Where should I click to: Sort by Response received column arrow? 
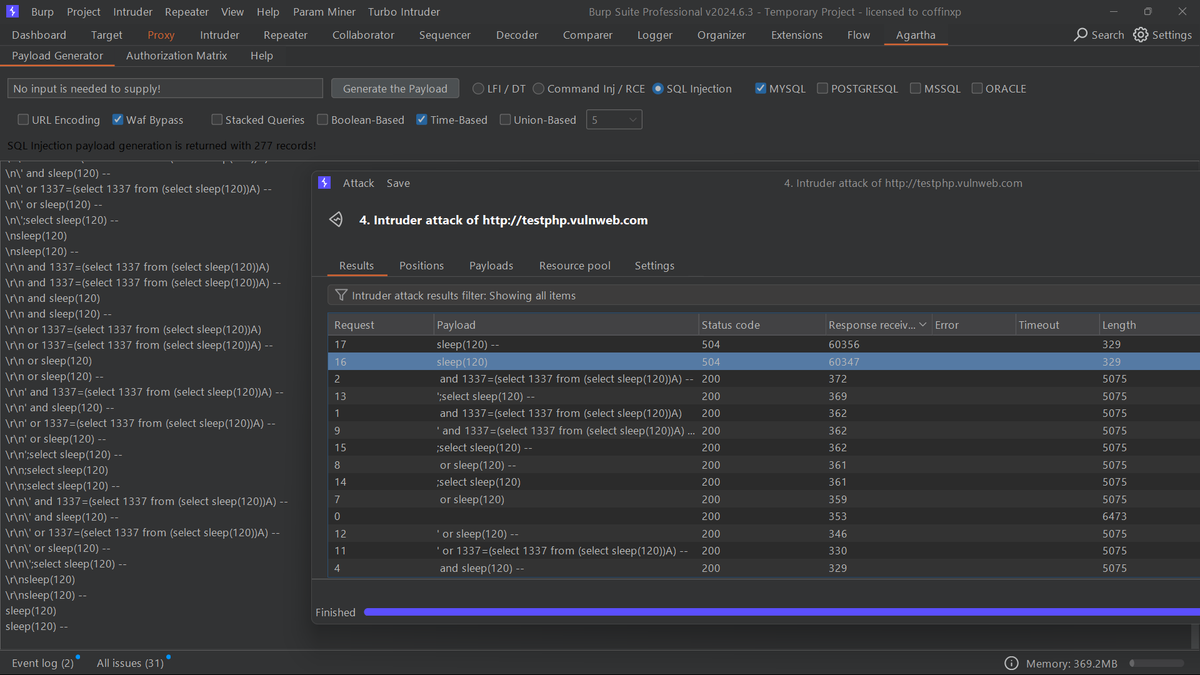(922, 325)
